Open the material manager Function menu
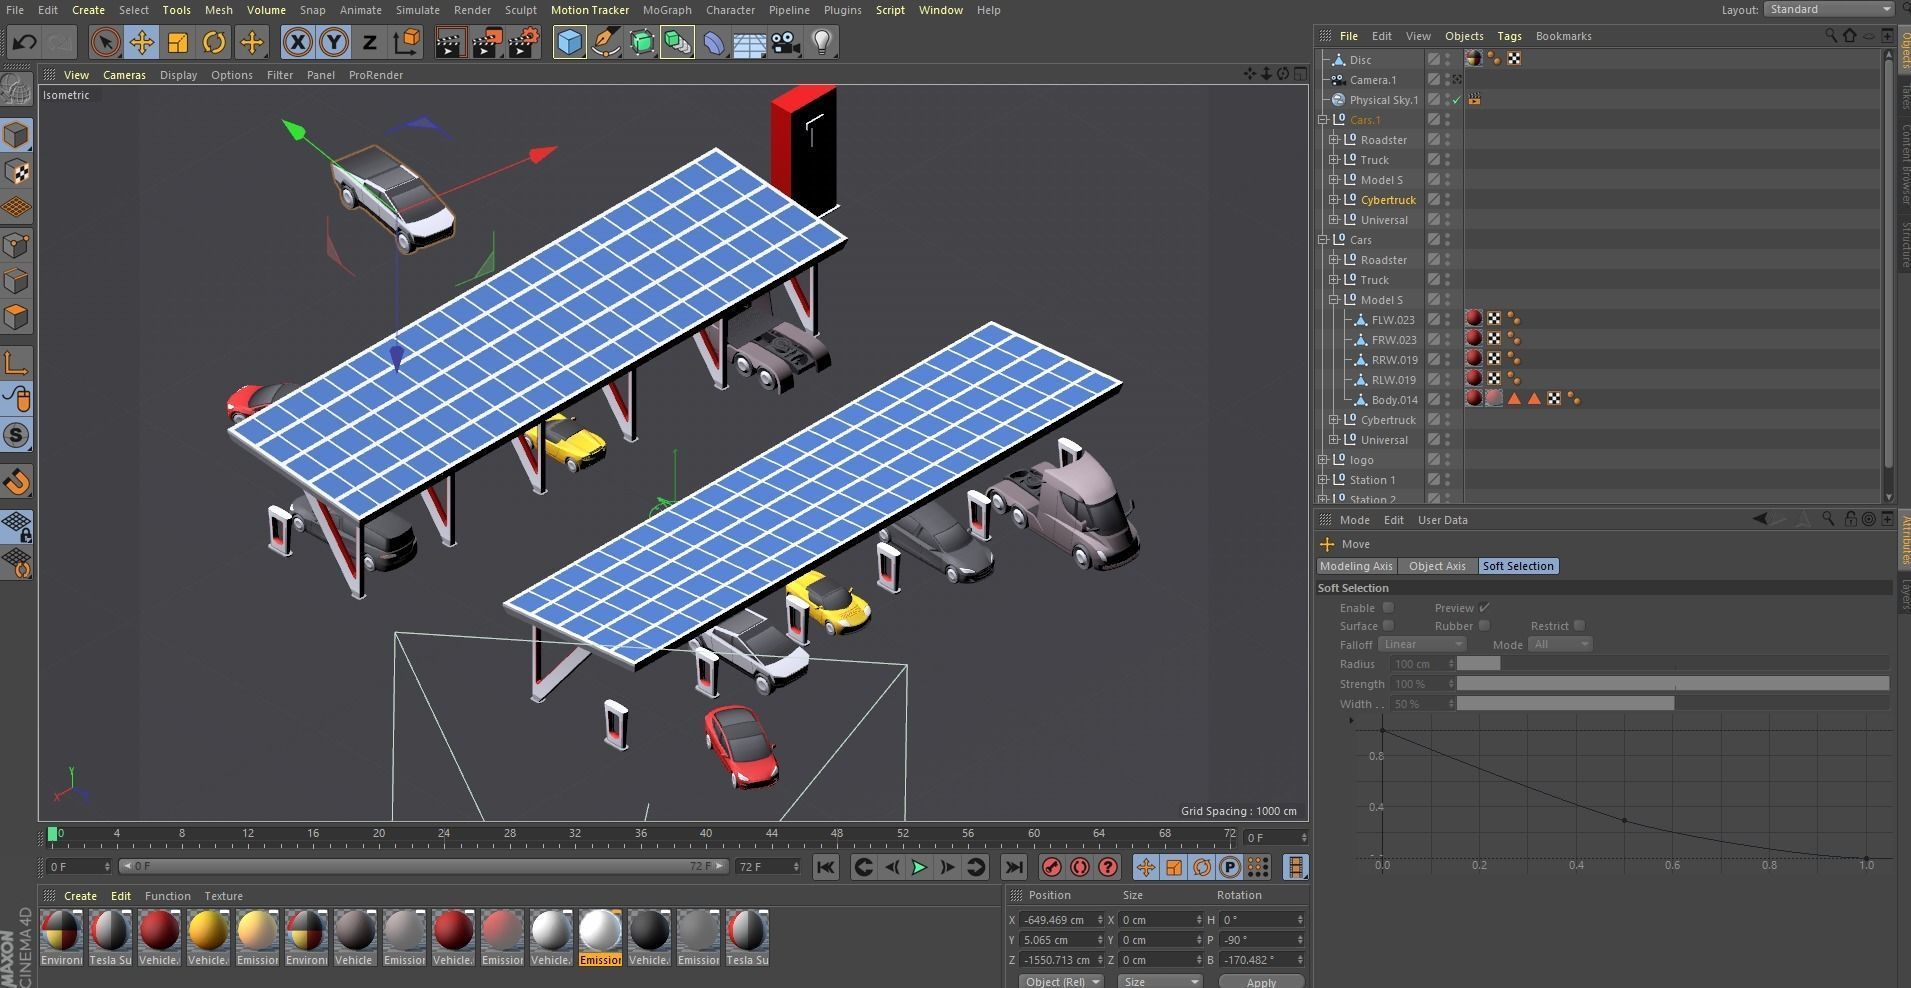 (x=167, y=896)
